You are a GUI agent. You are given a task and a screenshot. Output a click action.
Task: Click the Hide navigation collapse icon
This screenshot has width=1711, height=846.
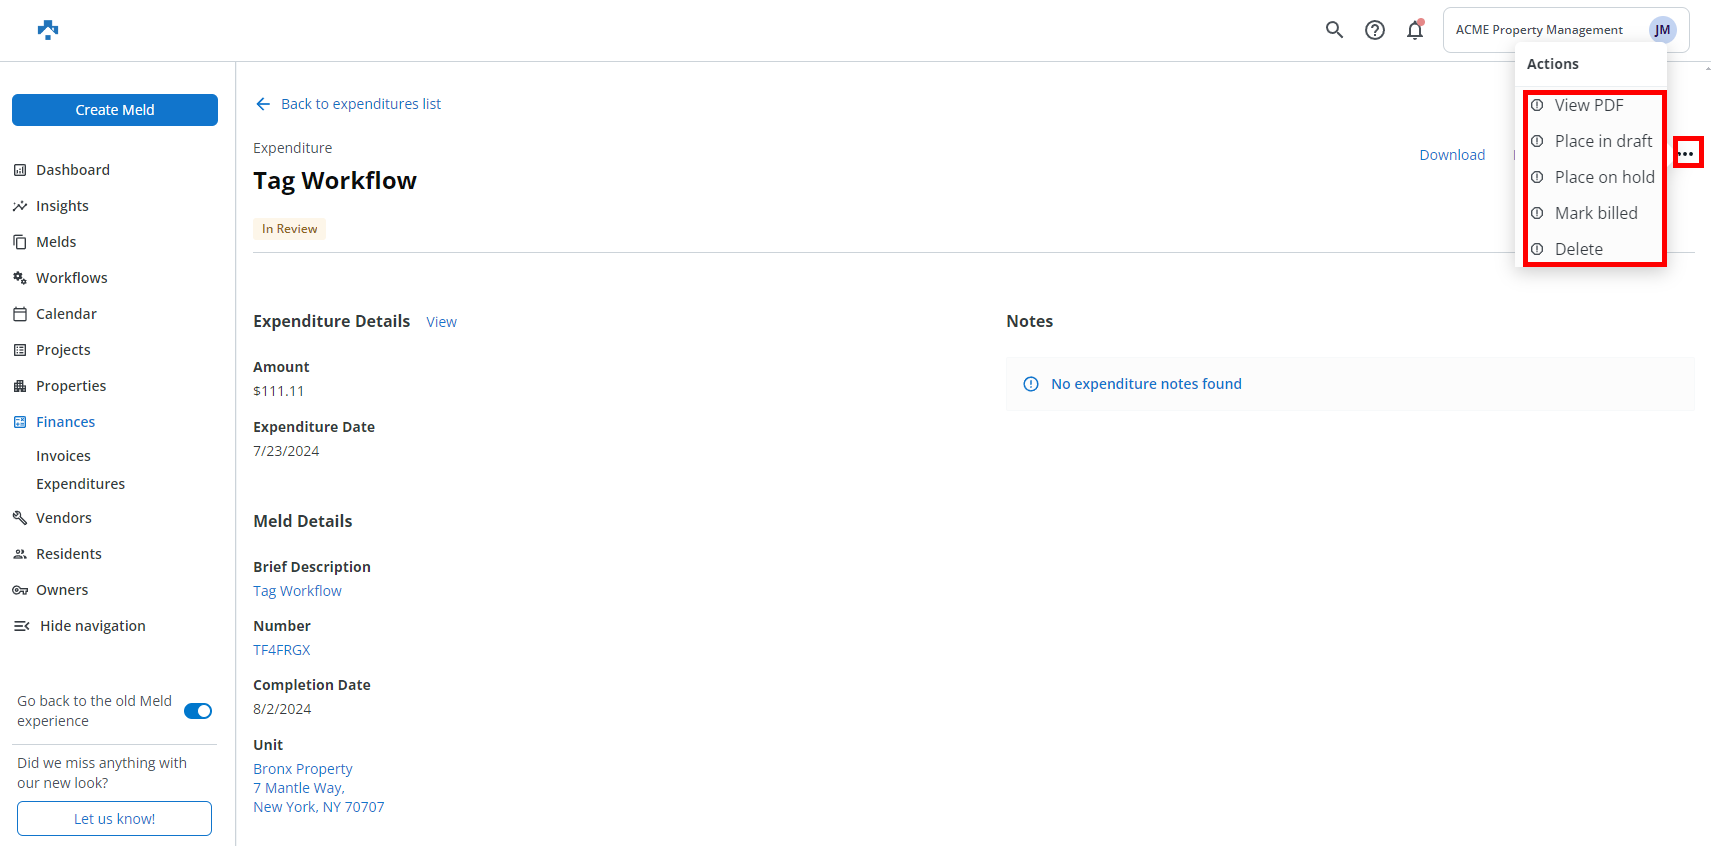pos(21,626)
